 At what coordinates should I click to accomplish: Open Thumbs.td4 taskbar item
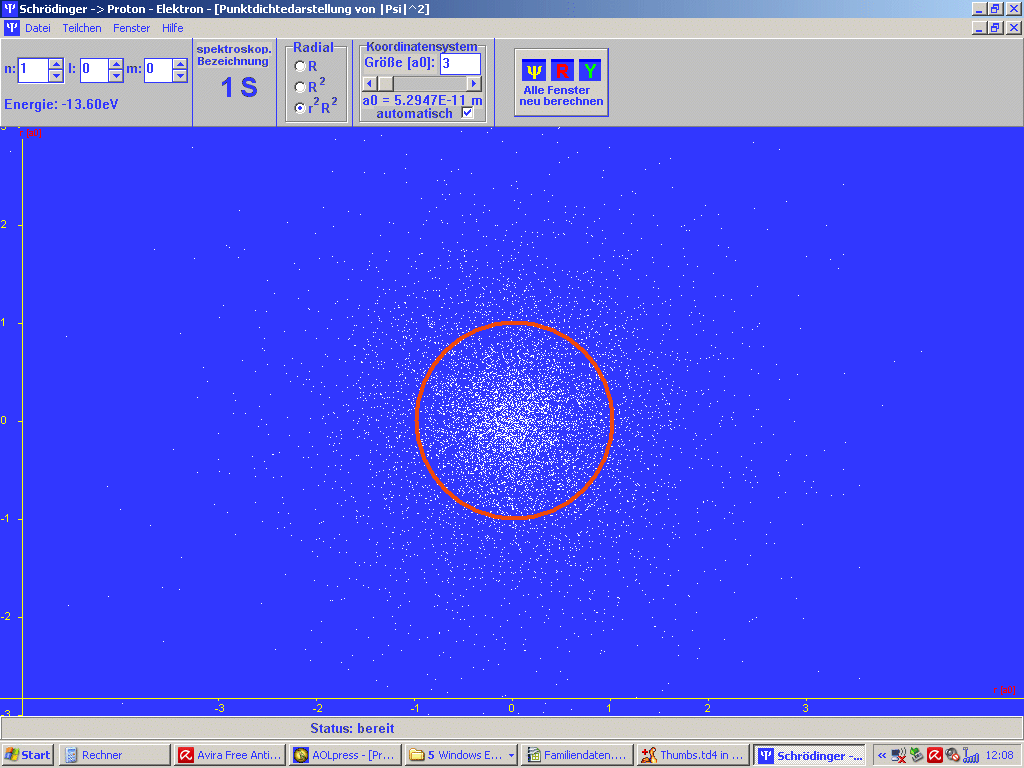pyautogui.click(x=692, y=755)
